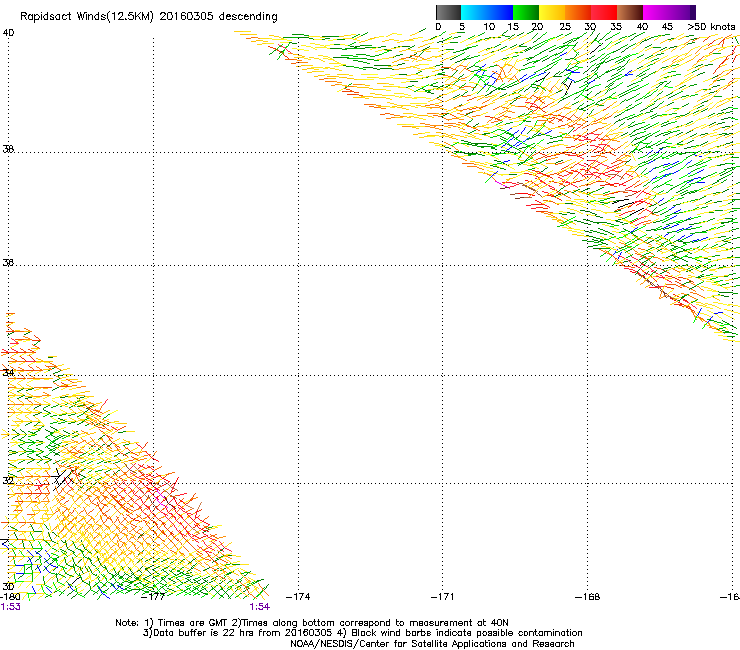740x650 pixels.
Task: Click the purple '1:53' time label
Action: pos(10,607)
